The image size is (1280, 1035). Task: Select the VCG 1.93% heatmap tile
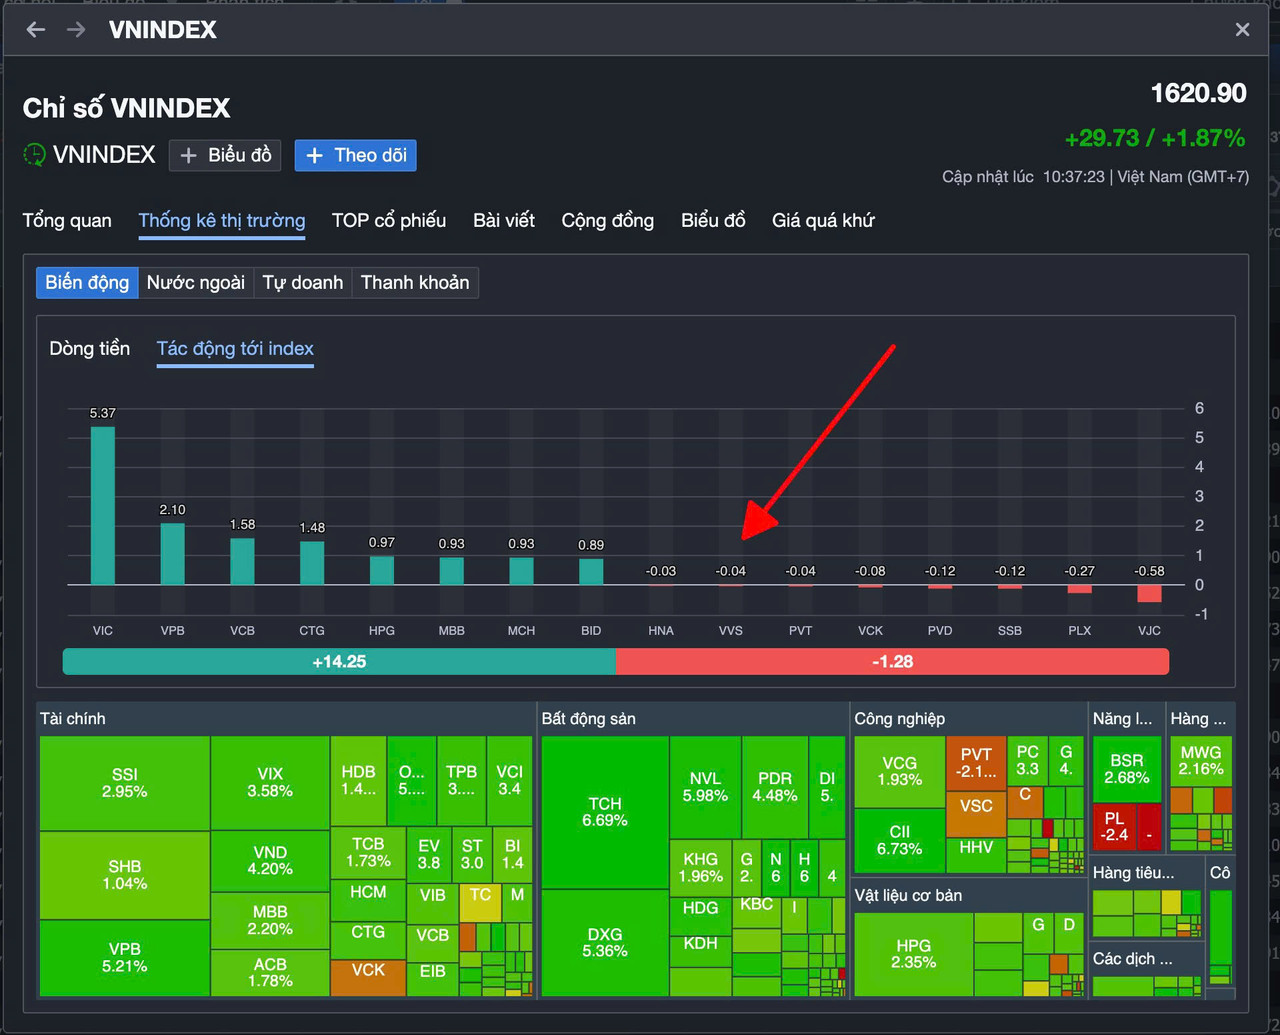point(900,771)
